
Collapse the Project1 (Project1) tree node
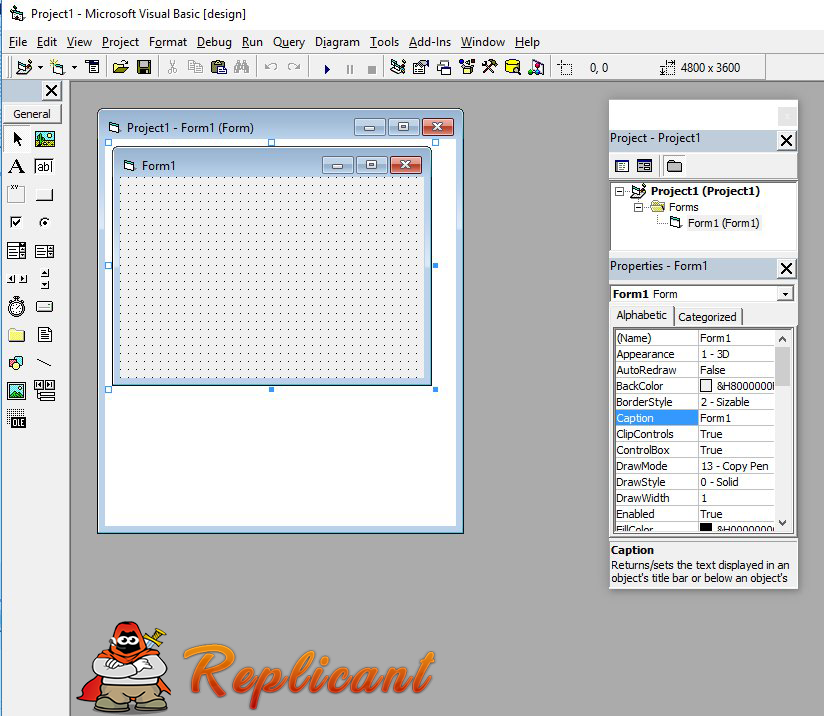click(620, 191)
